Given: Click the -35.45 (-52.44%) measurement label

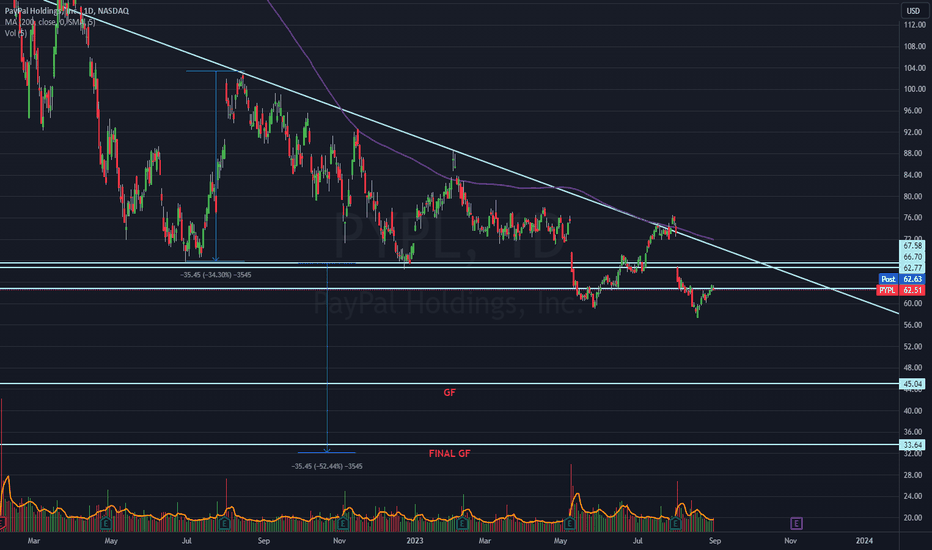Looking at the screenshot, I should tap(327, 466).
